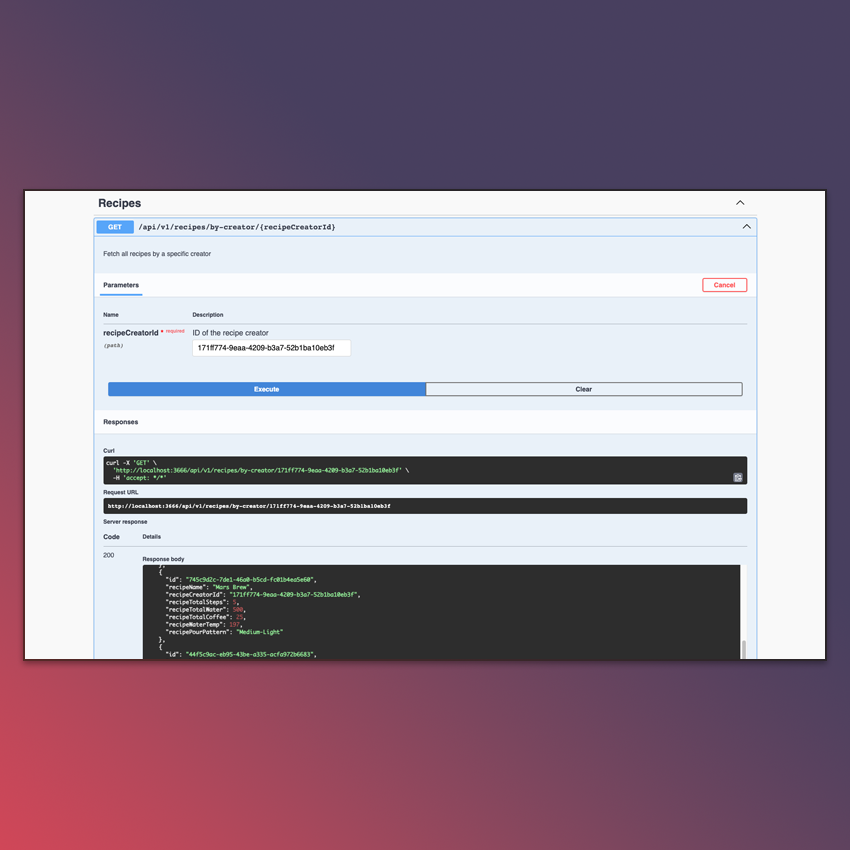850x850 pixels.
Task: Click the "Mars Brew" recipe name value
Action: [233, 587]
